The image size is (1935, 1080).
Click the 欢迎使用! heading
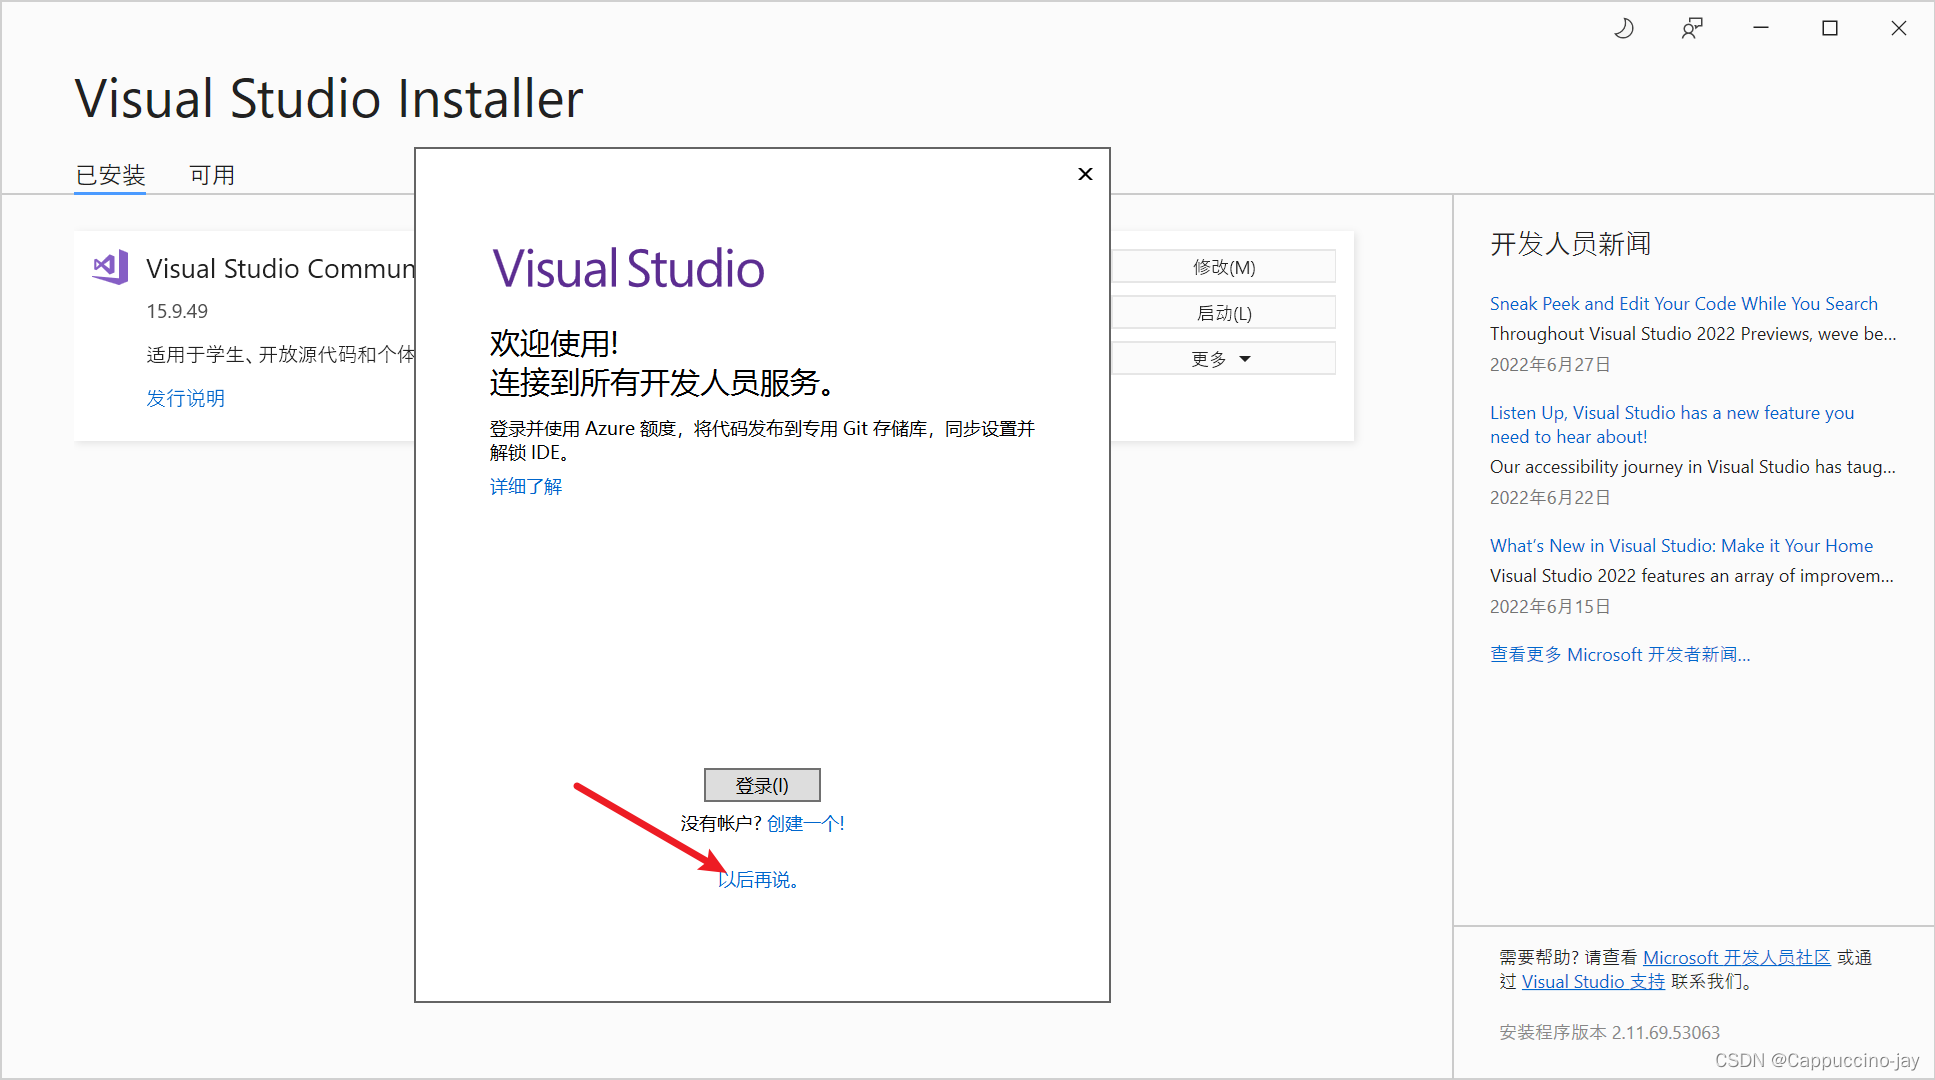click(x=554, y=344)
